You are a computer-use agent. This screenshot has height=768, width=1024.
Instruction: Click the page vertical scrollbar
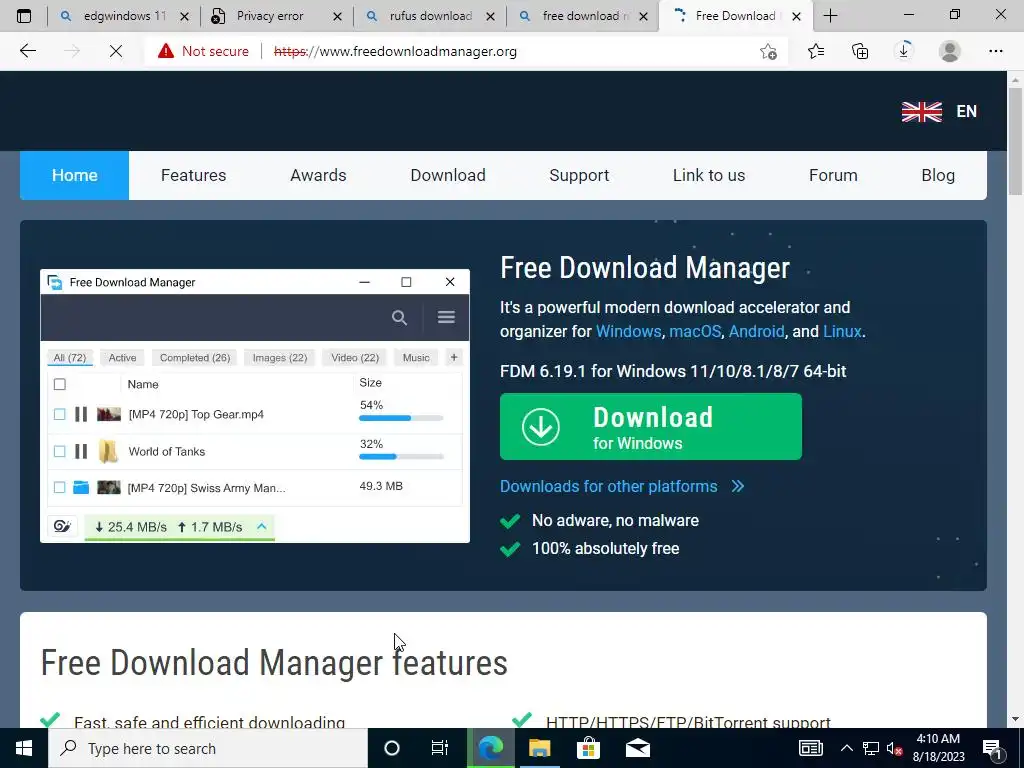(1015, 140)
